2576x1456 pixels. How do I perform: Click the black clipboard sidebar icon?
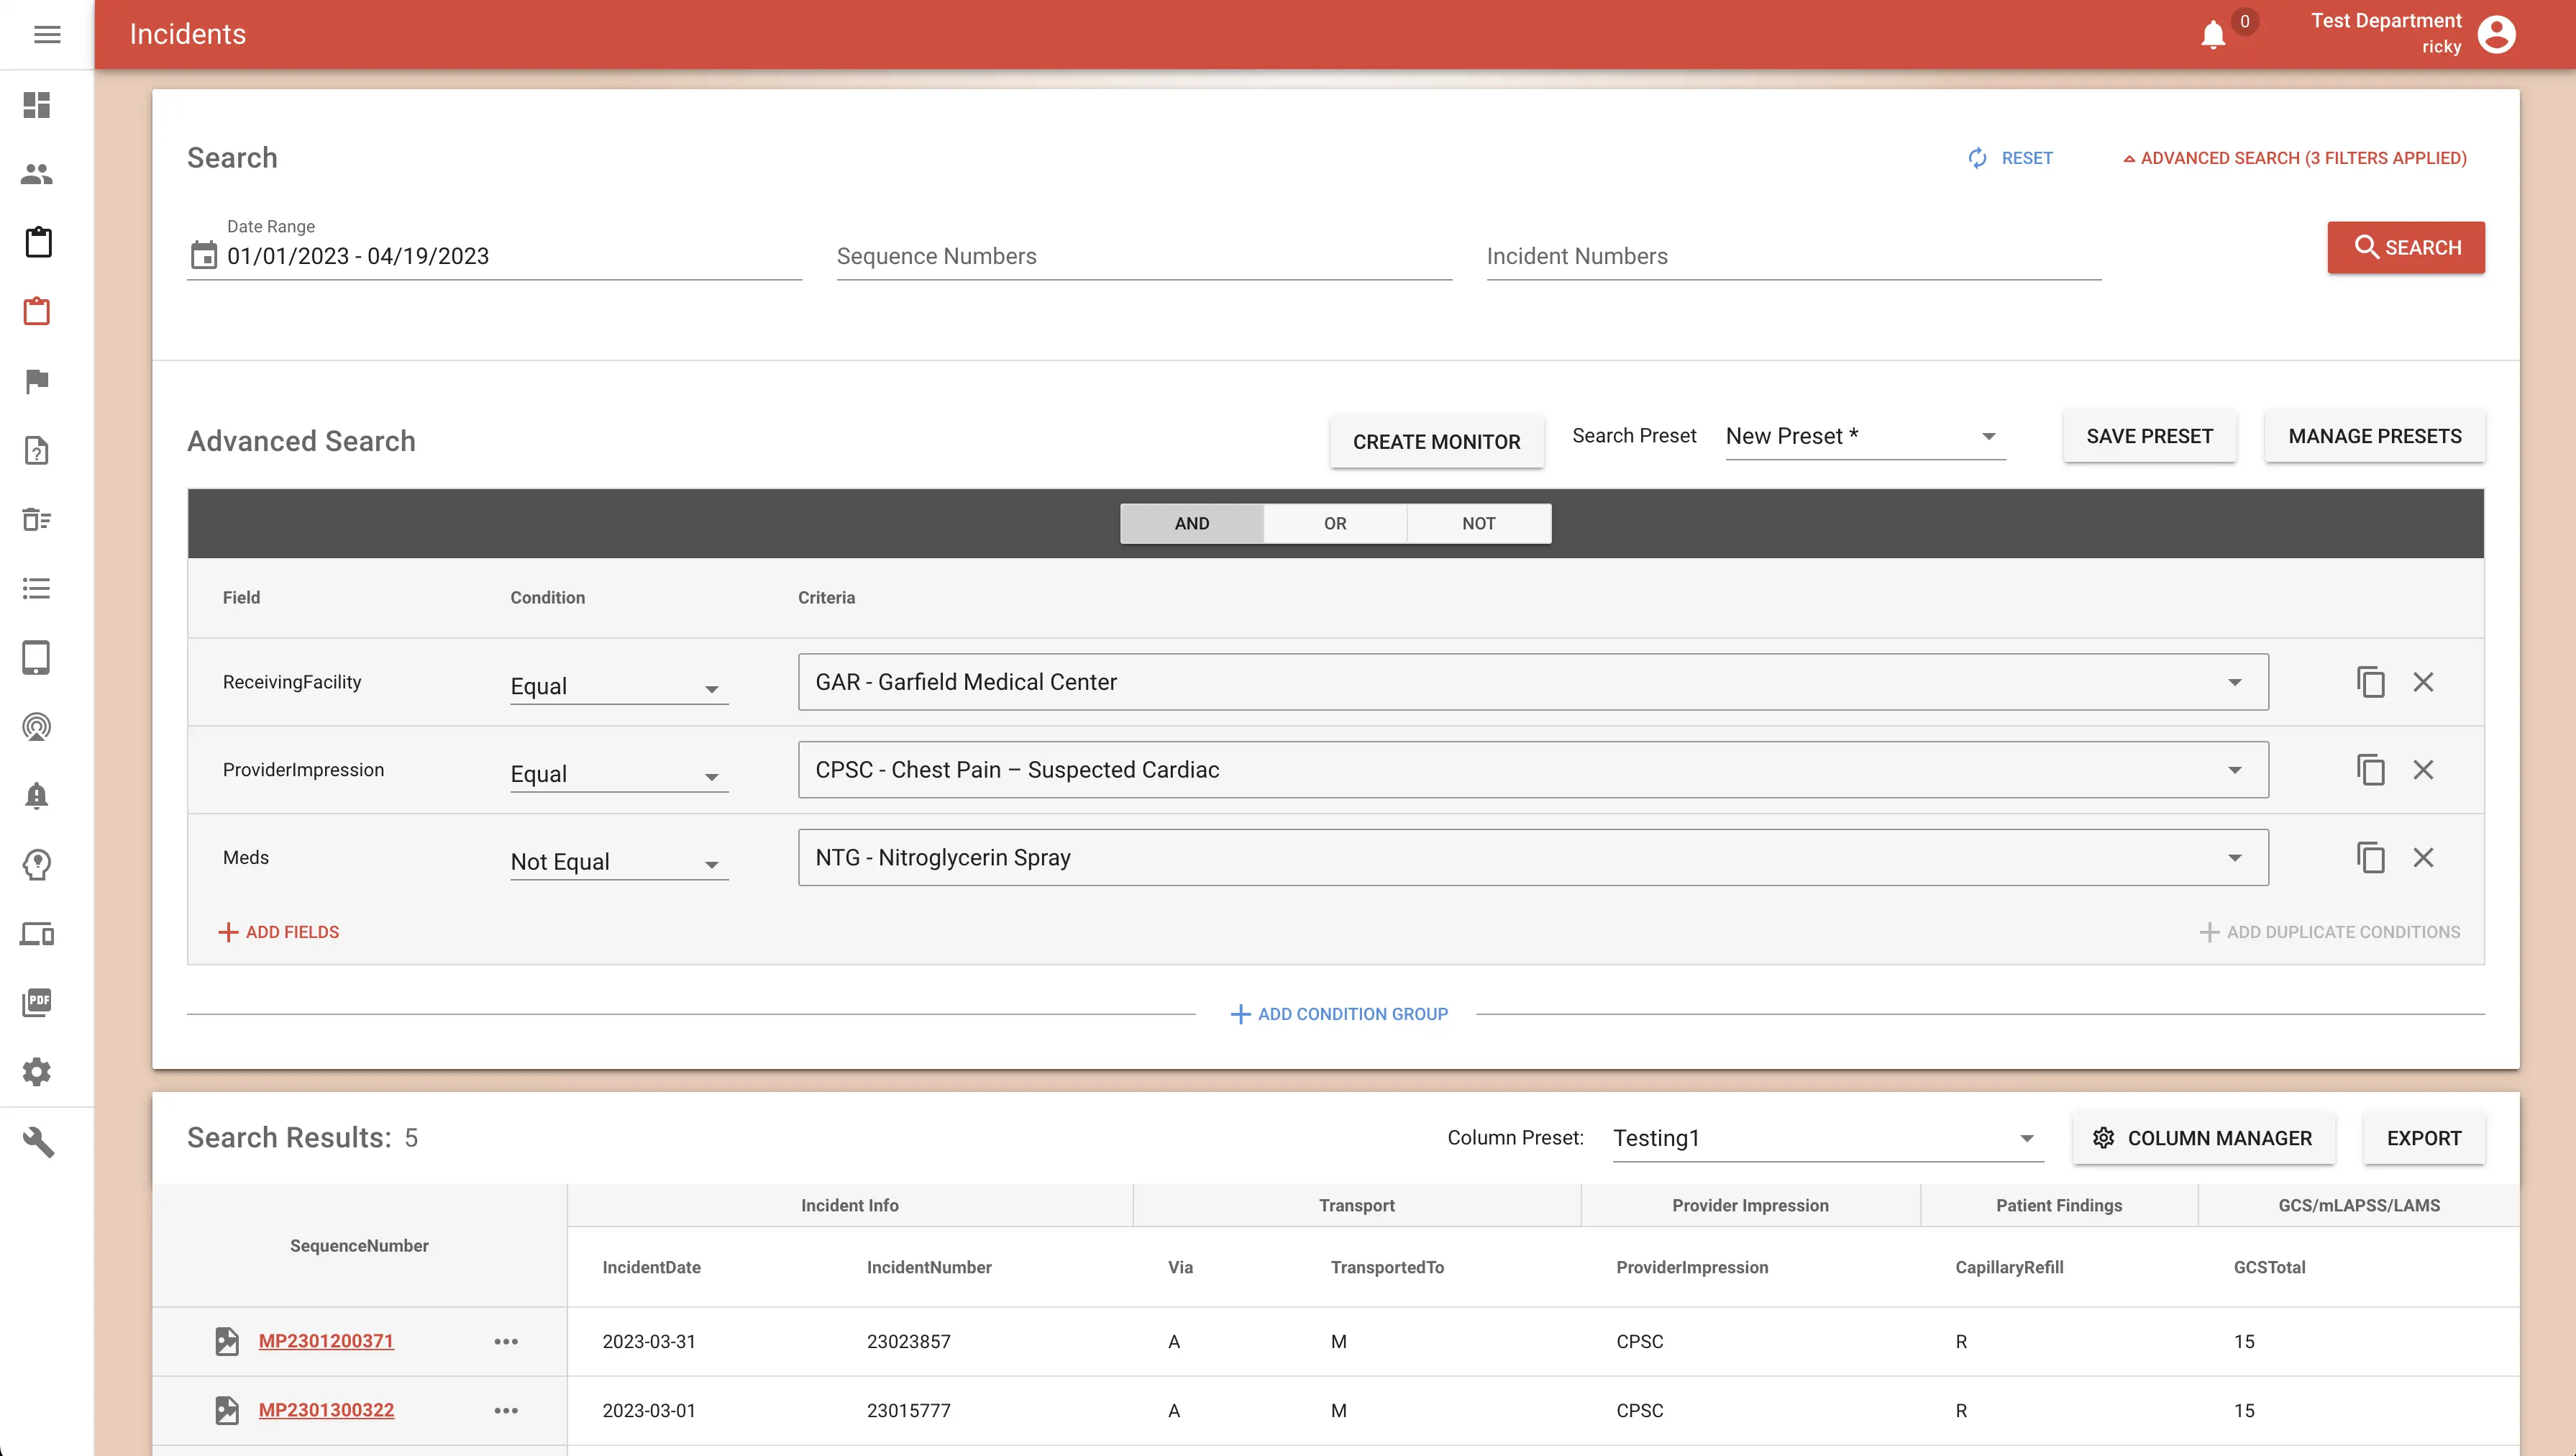(38, 242)
